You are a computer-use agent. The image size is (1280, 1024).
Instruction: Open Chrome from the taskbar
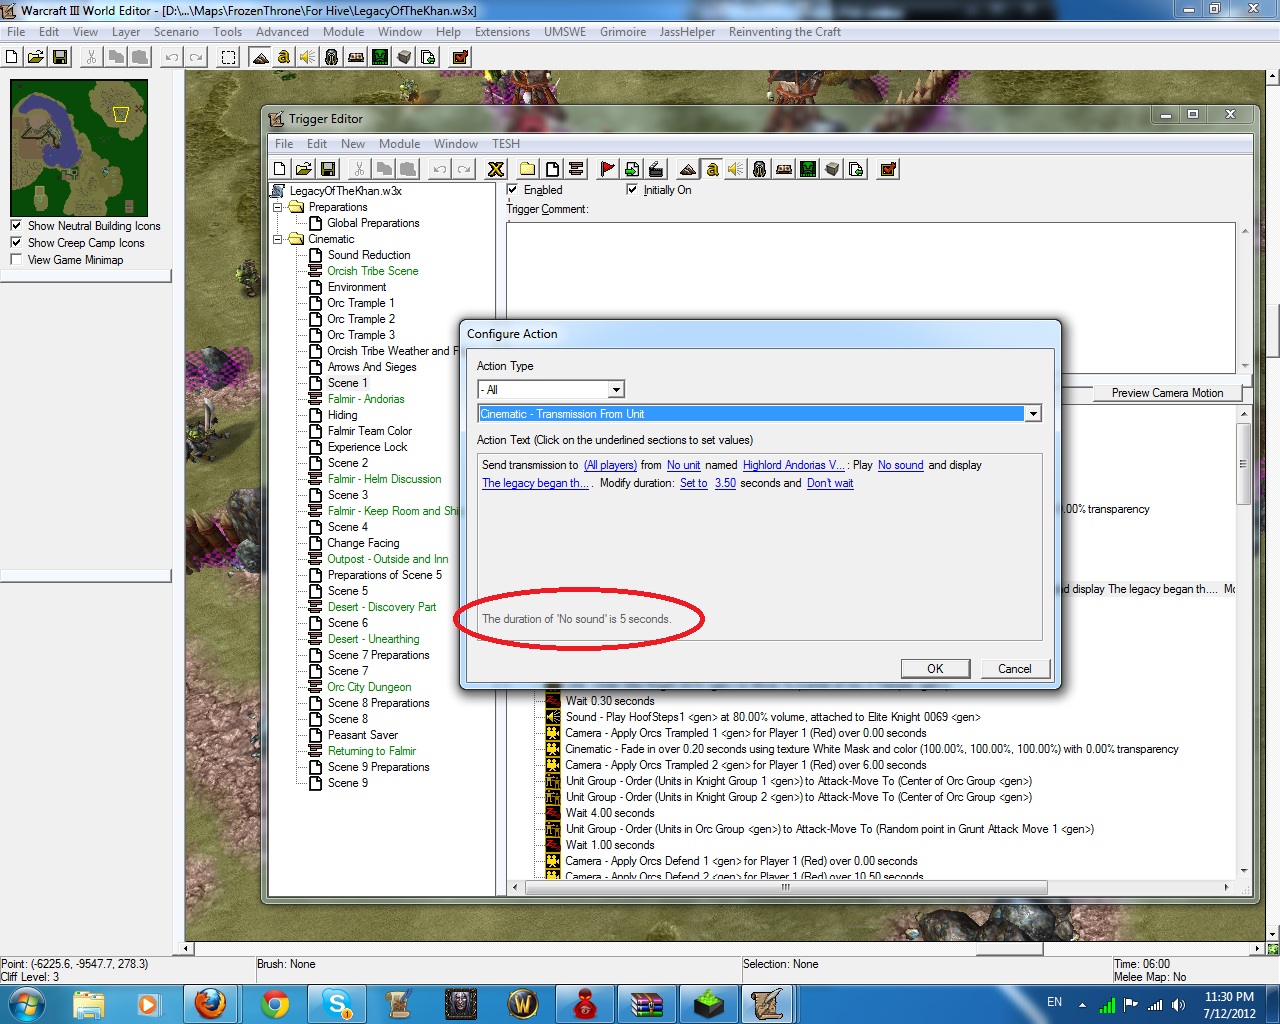coord(275,1003)
